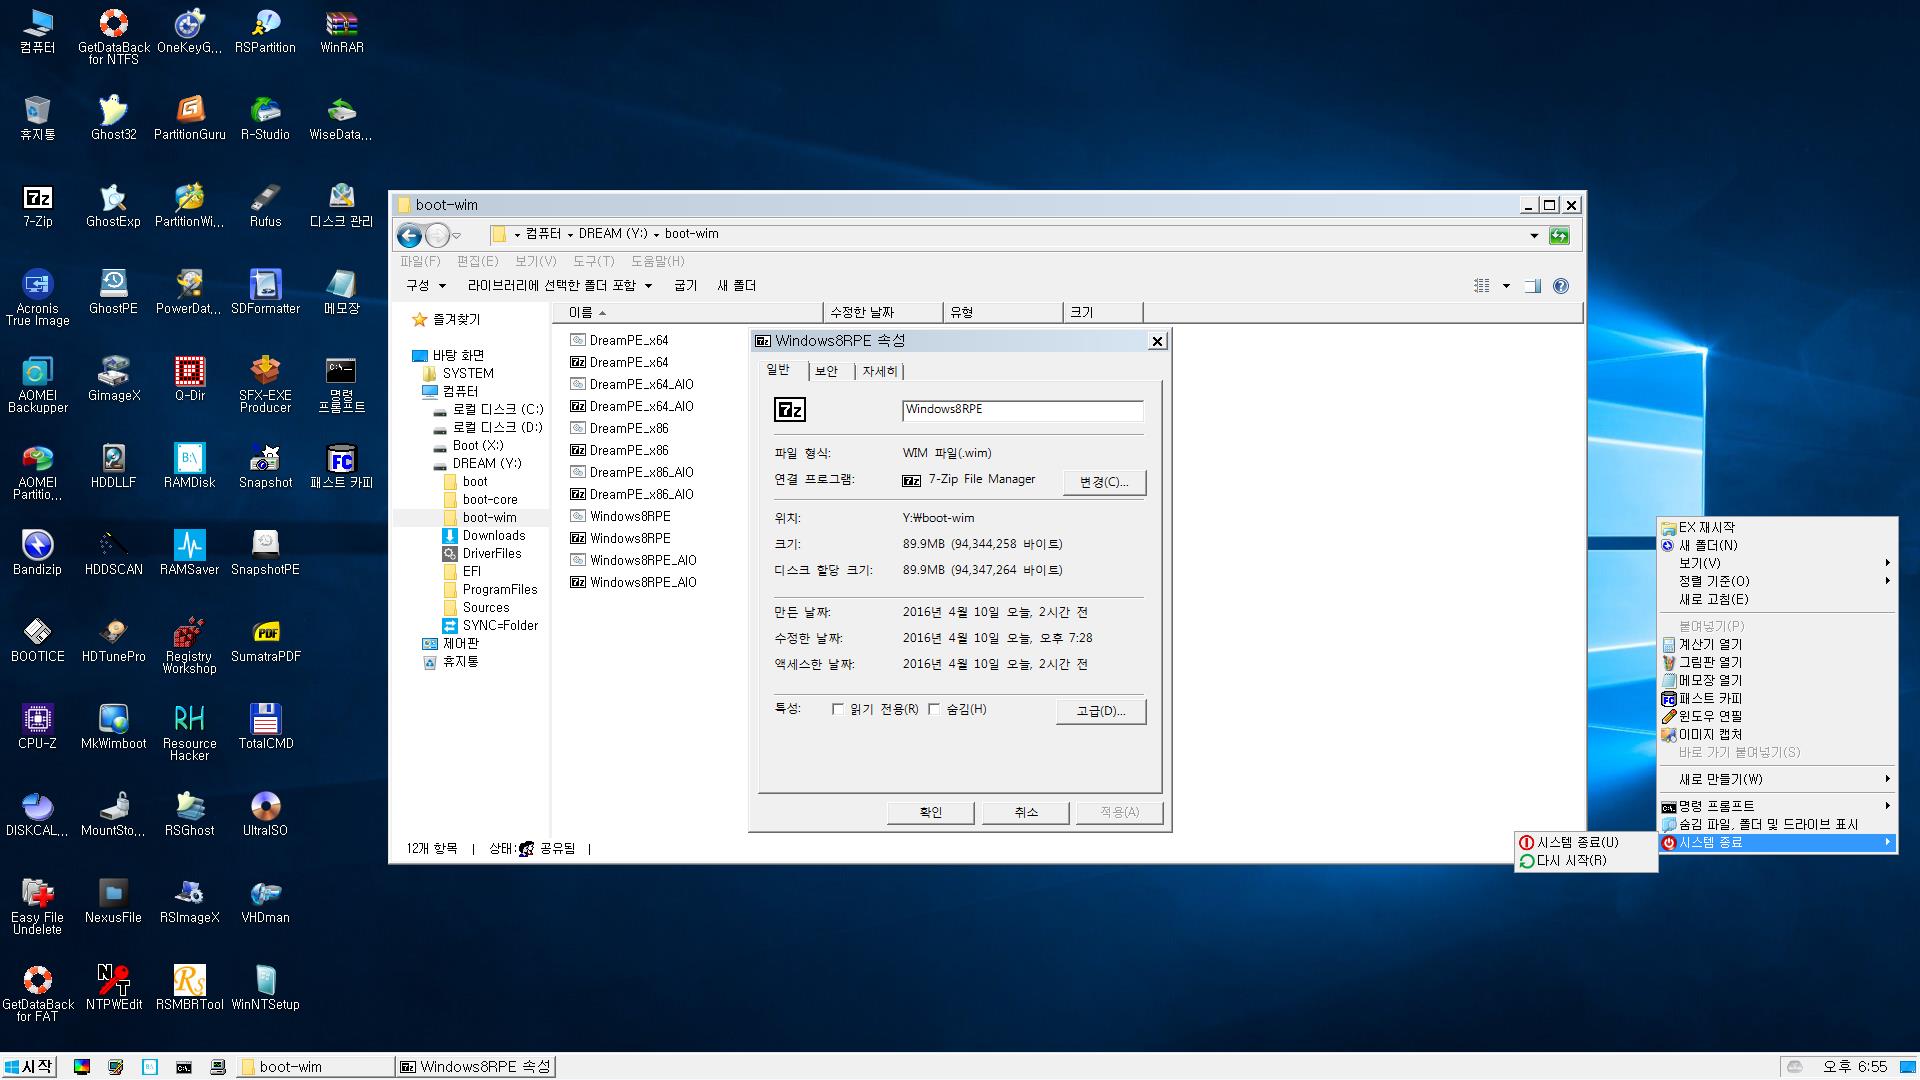Open the HDTunePro desktop icon

[x=113, y=640]
